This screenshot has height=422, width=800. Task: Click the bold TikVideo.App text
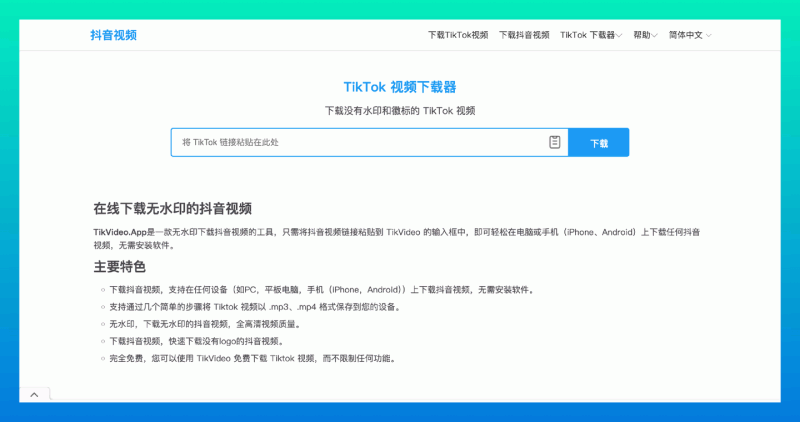[120, 232]
